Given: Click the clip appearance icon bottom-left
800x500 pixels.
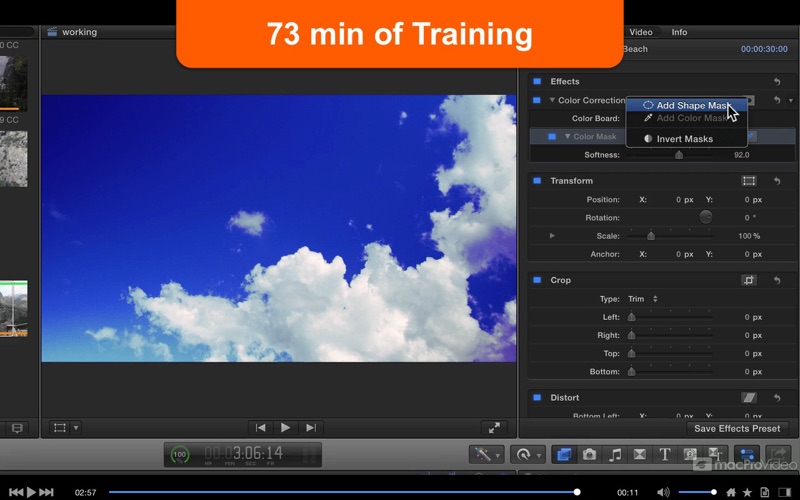Looking at the screenshot, I should (17, 428).
